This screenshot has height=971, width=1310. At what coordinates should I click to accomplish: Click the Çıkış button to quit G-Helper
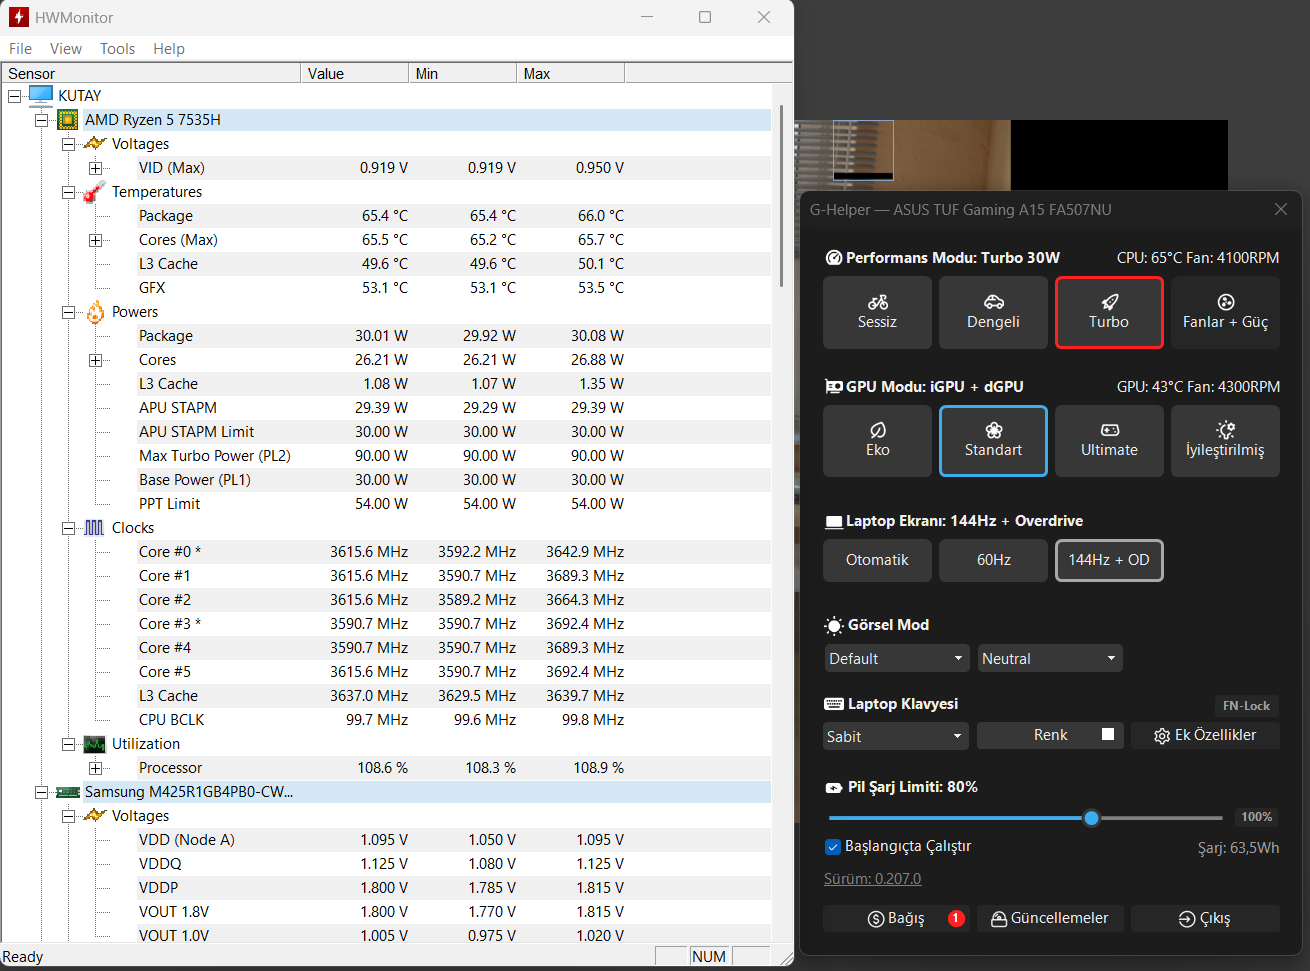pyautogui.click(x=1205, y=918)
